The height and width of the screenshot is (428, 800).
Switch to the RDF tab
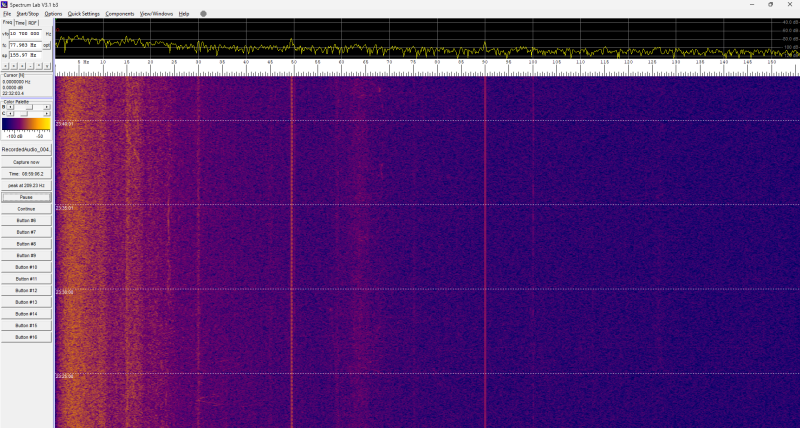[33, 23]
